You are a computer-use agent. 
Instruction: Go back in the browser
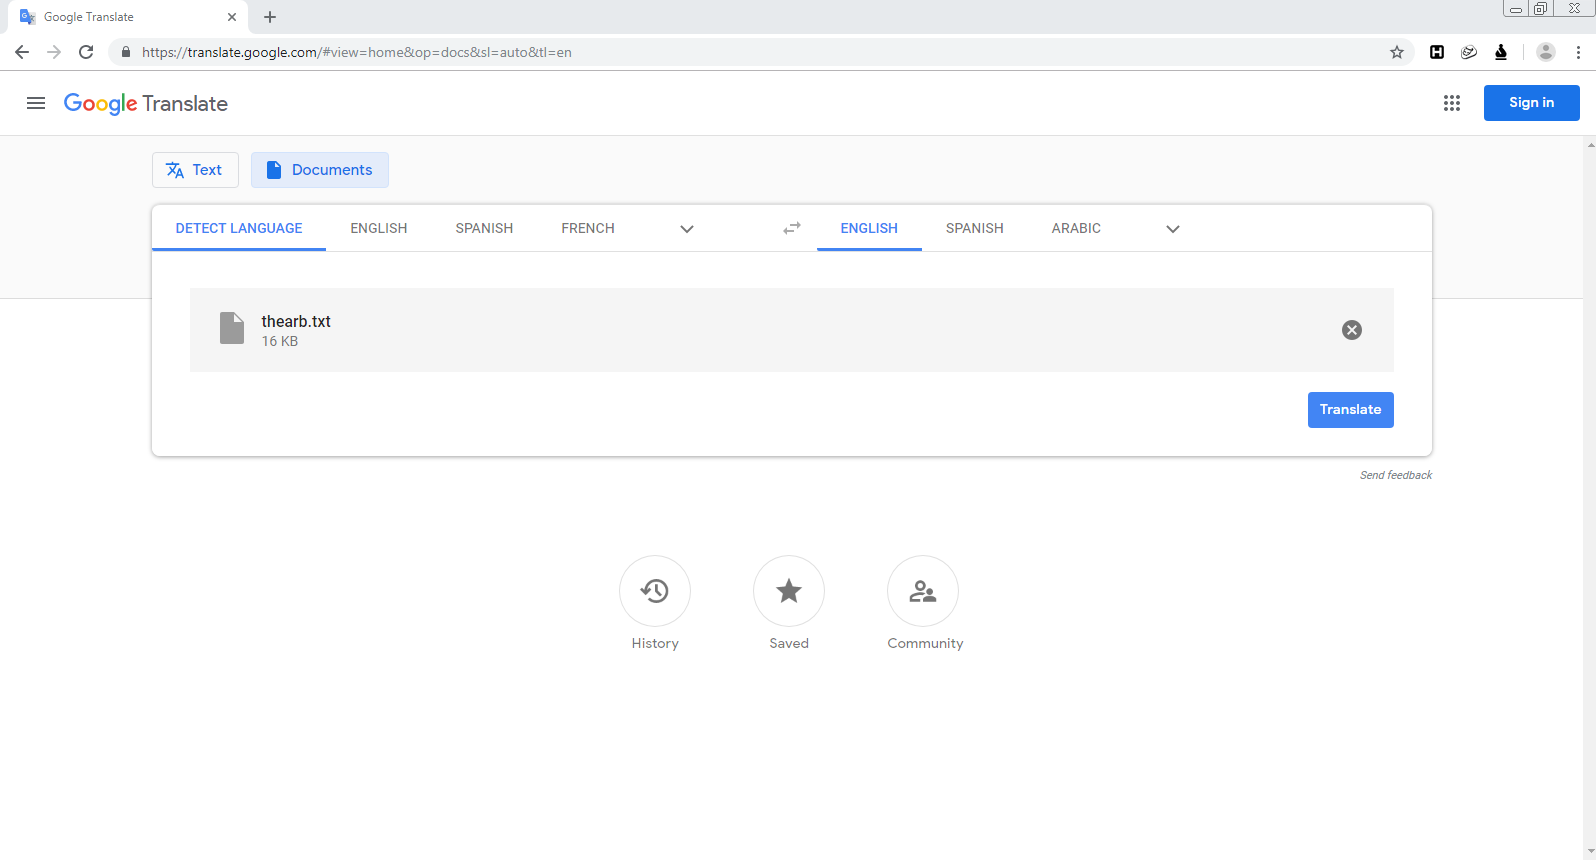point(22,52)
